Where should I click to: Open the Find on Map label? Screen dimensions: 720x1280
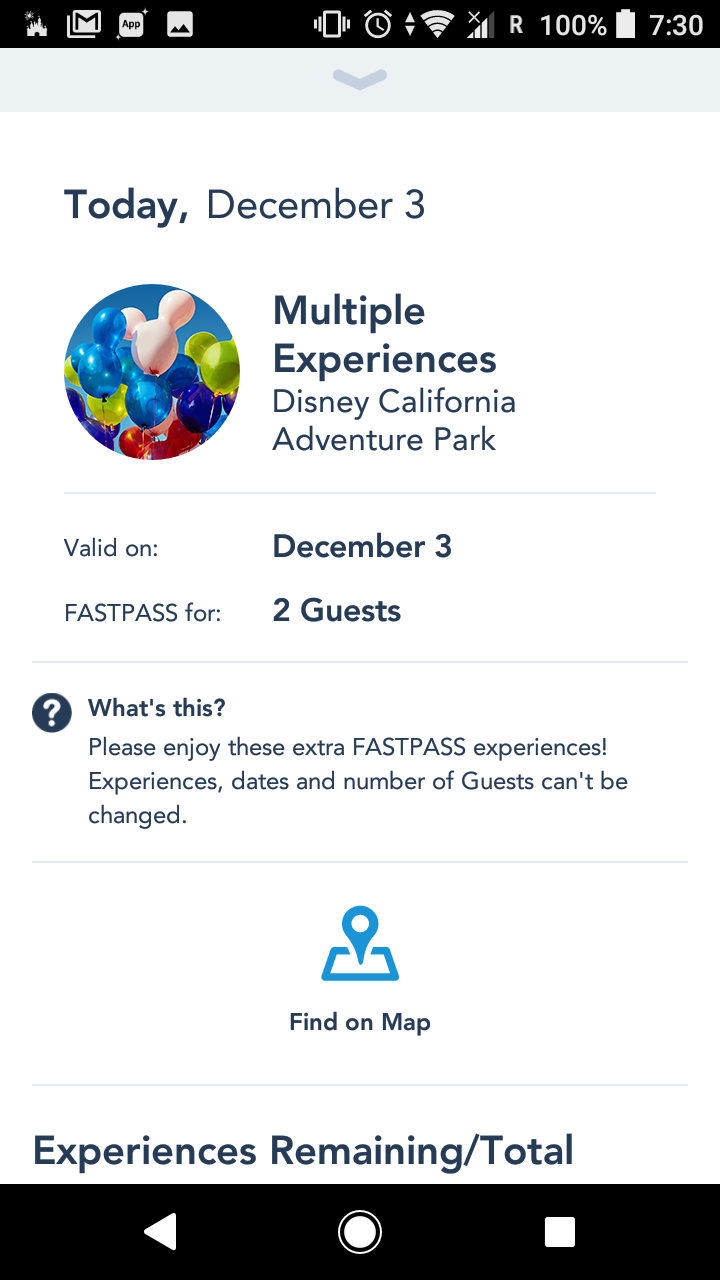point(360,1022)
